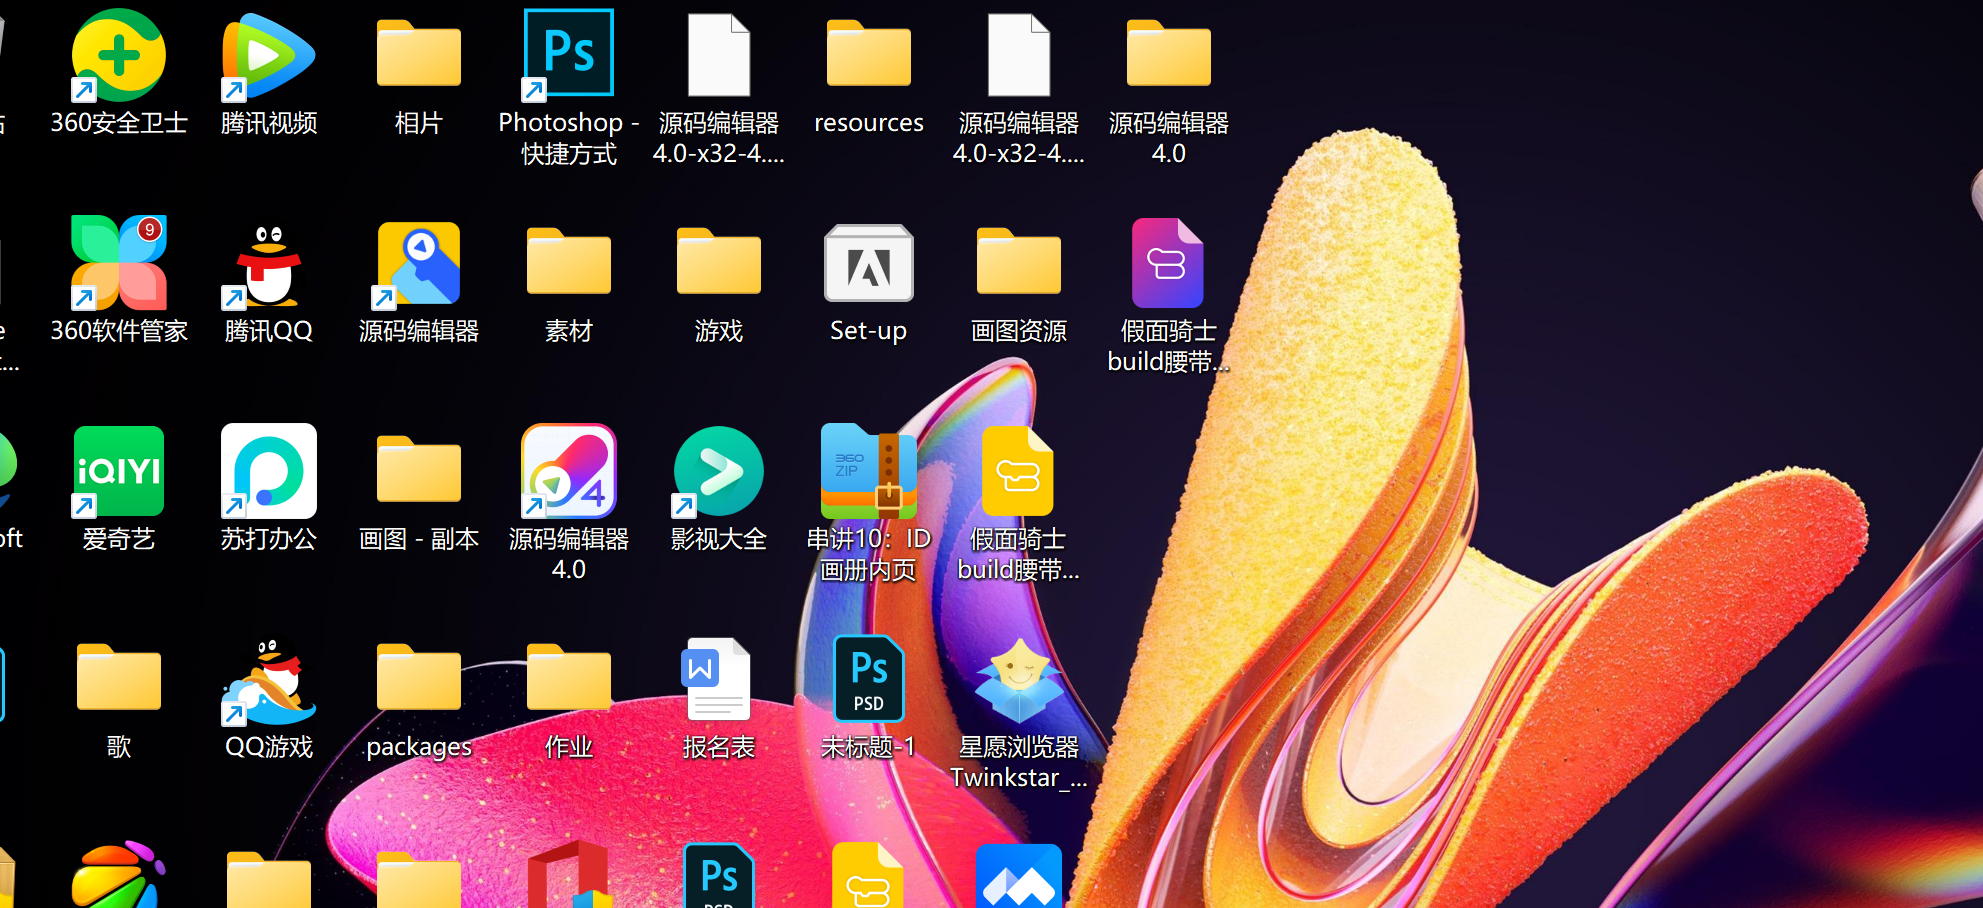The height and width of the screenshot is (908, 1983).
Task: Open the 影视大全 shortcut
Action: 719,472
